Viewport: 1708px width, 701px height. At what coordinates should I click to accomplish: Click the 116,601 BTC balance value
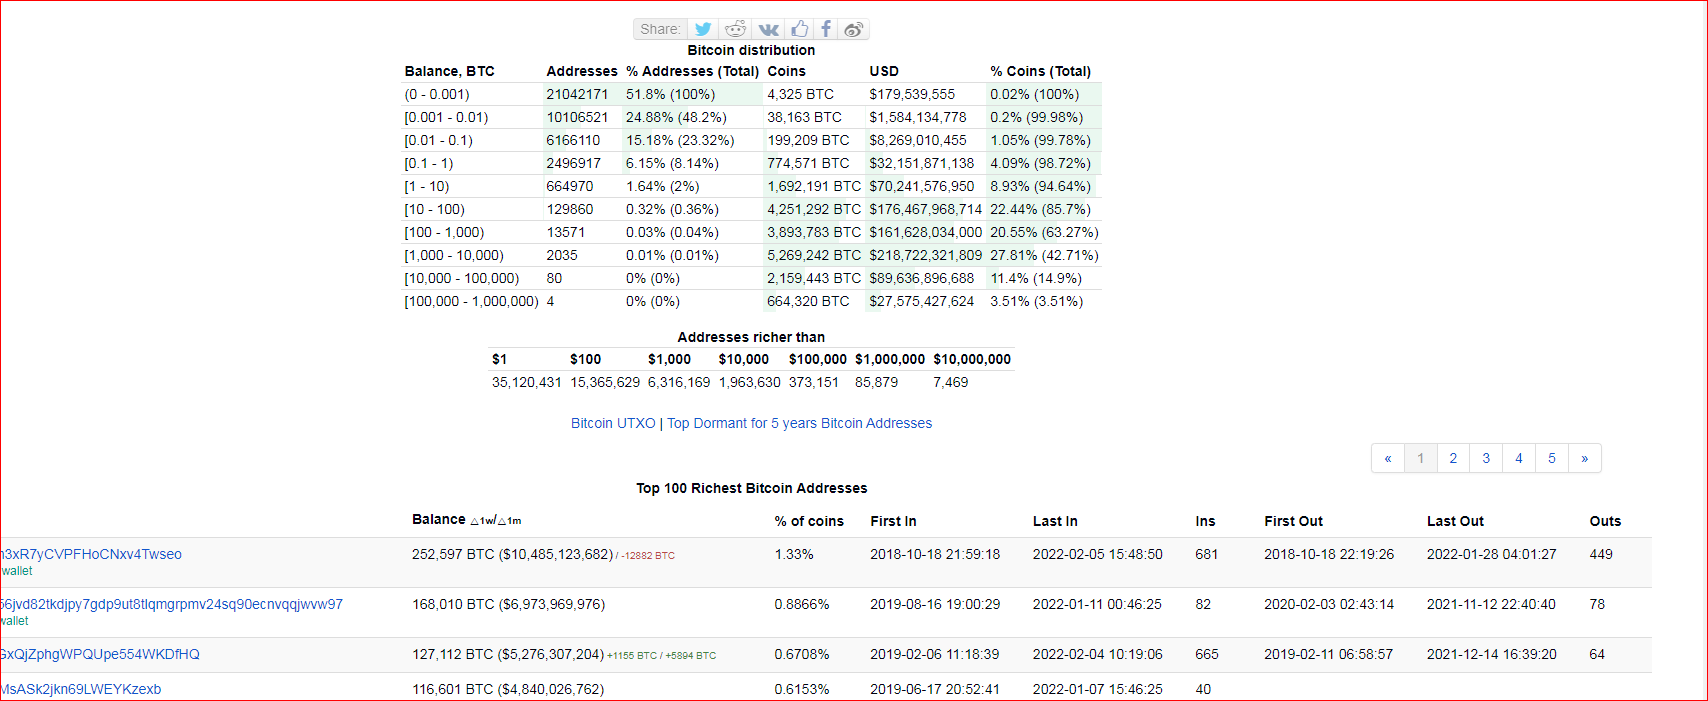pos(453,689)
